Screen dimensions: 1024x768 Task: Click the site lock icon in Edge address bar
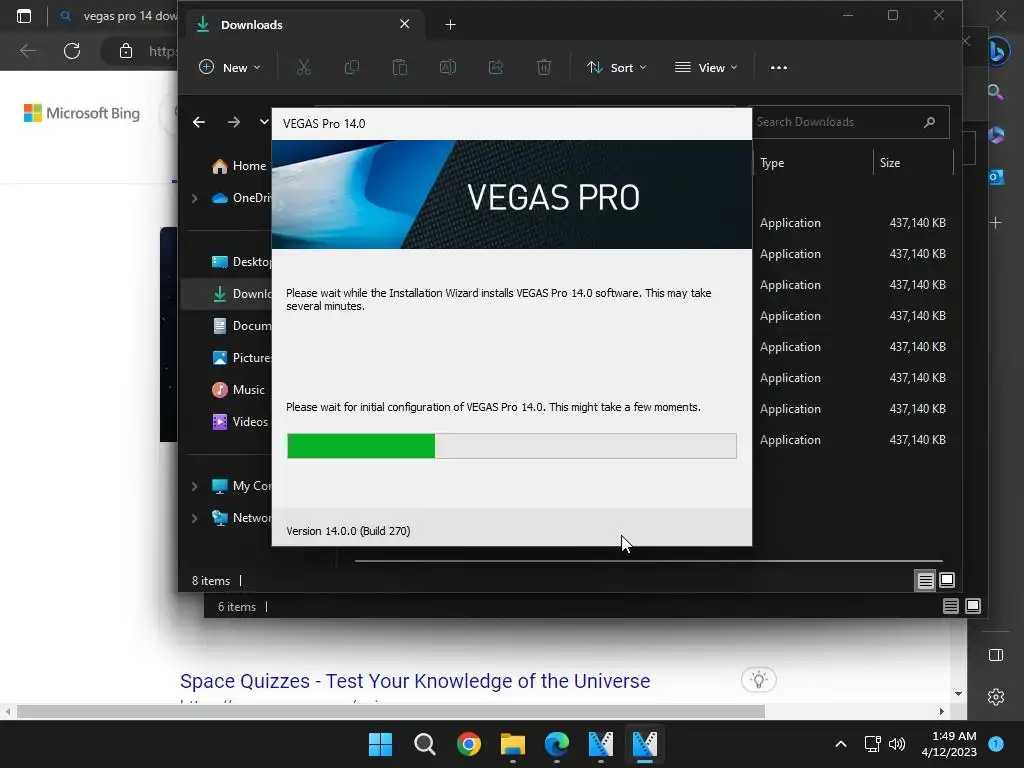125,51
